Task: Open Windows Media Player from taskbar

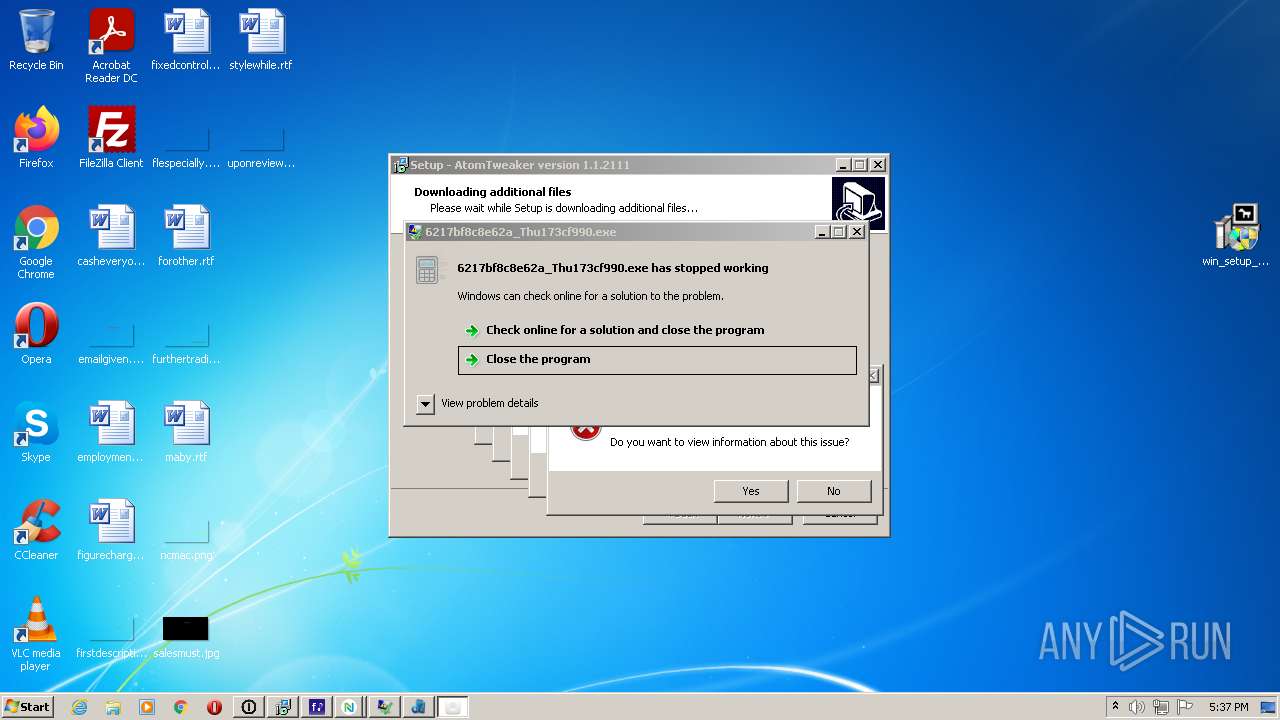Action: [147, 707]
